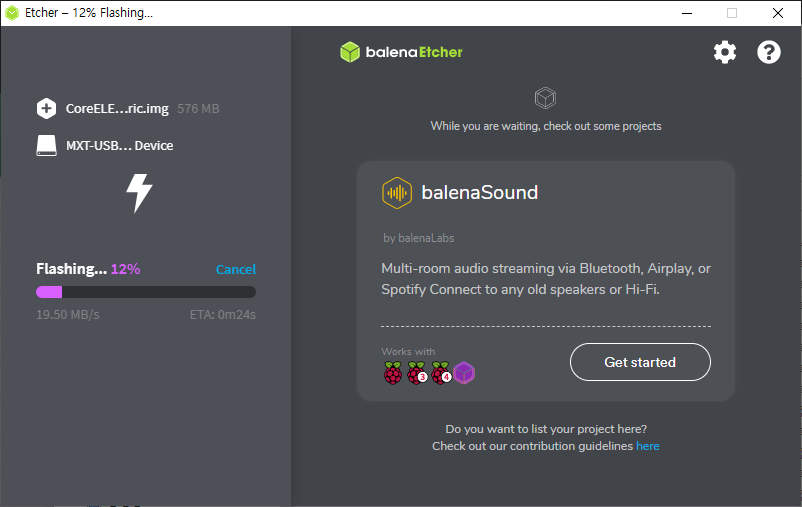Screen dimensions: 802x507
Task: Minimize the Etcher window
Action: pos(687,13)
